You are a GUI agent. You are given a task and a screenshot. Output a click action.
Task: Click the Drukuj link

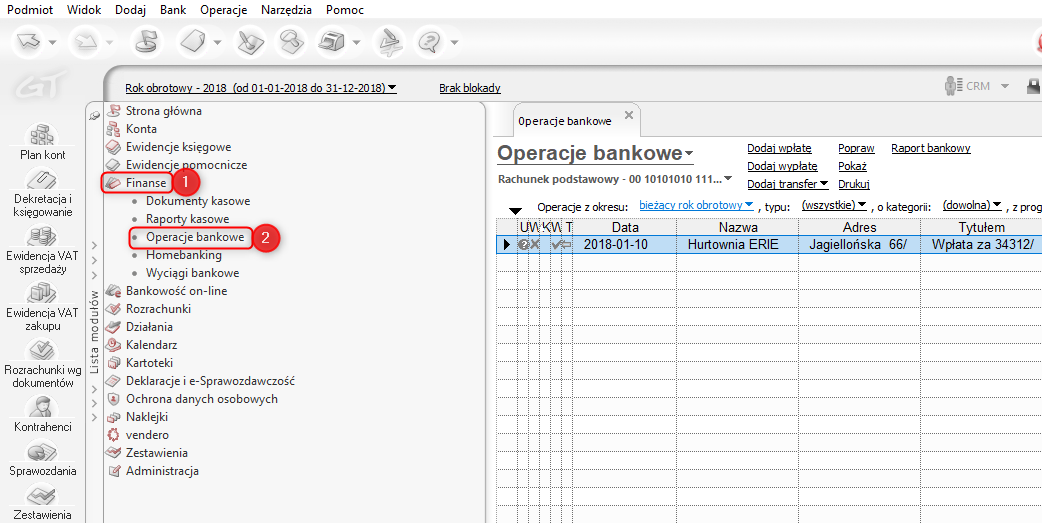[854, 184]
